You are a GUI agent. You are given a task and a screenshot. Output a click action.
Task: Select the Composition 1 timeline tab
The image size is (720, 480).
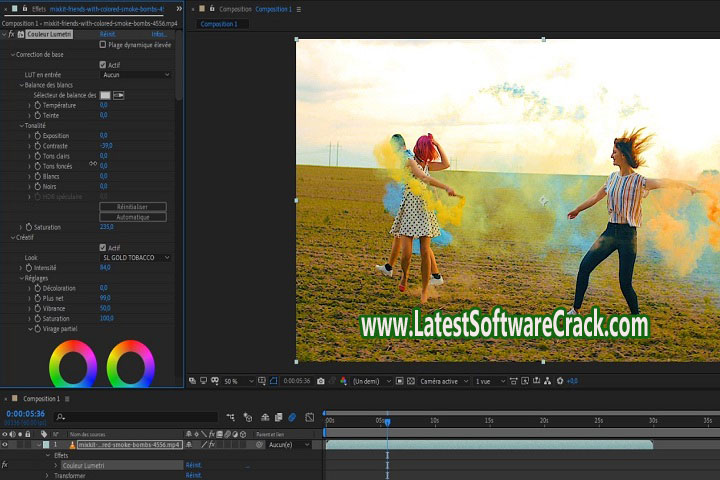tap(41, 399)
